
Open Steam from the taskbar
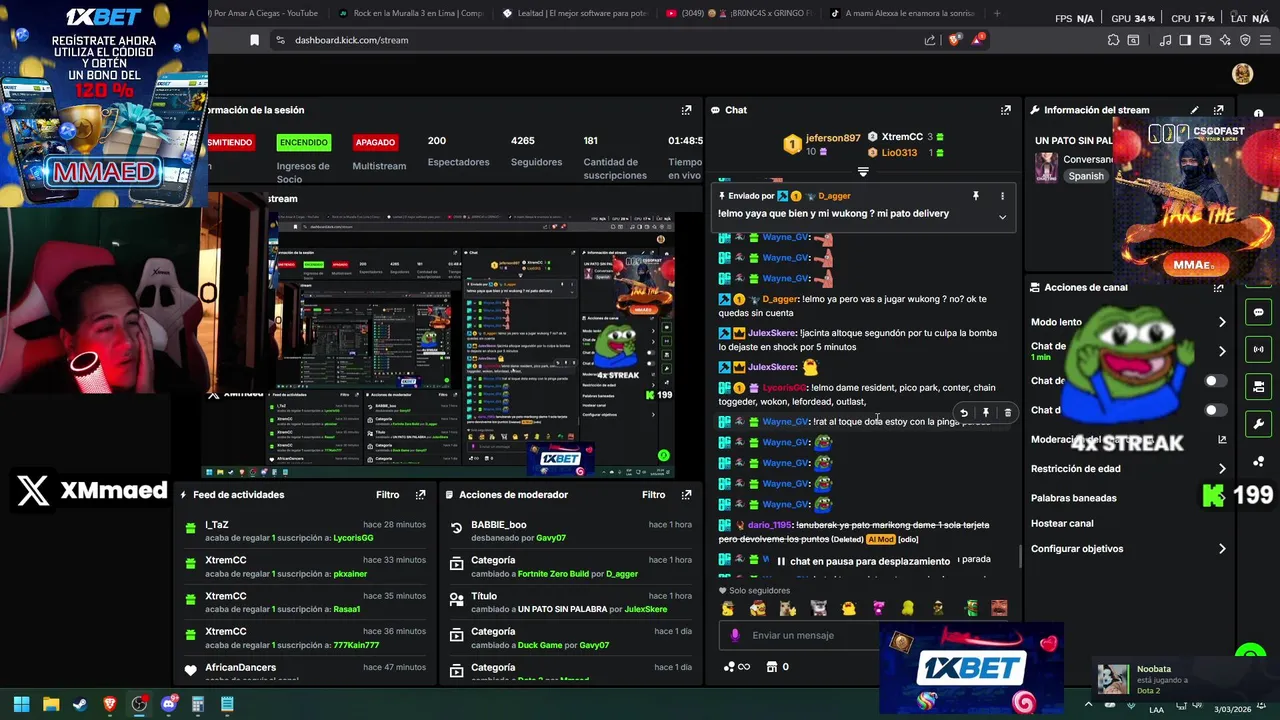click(80, 704)
